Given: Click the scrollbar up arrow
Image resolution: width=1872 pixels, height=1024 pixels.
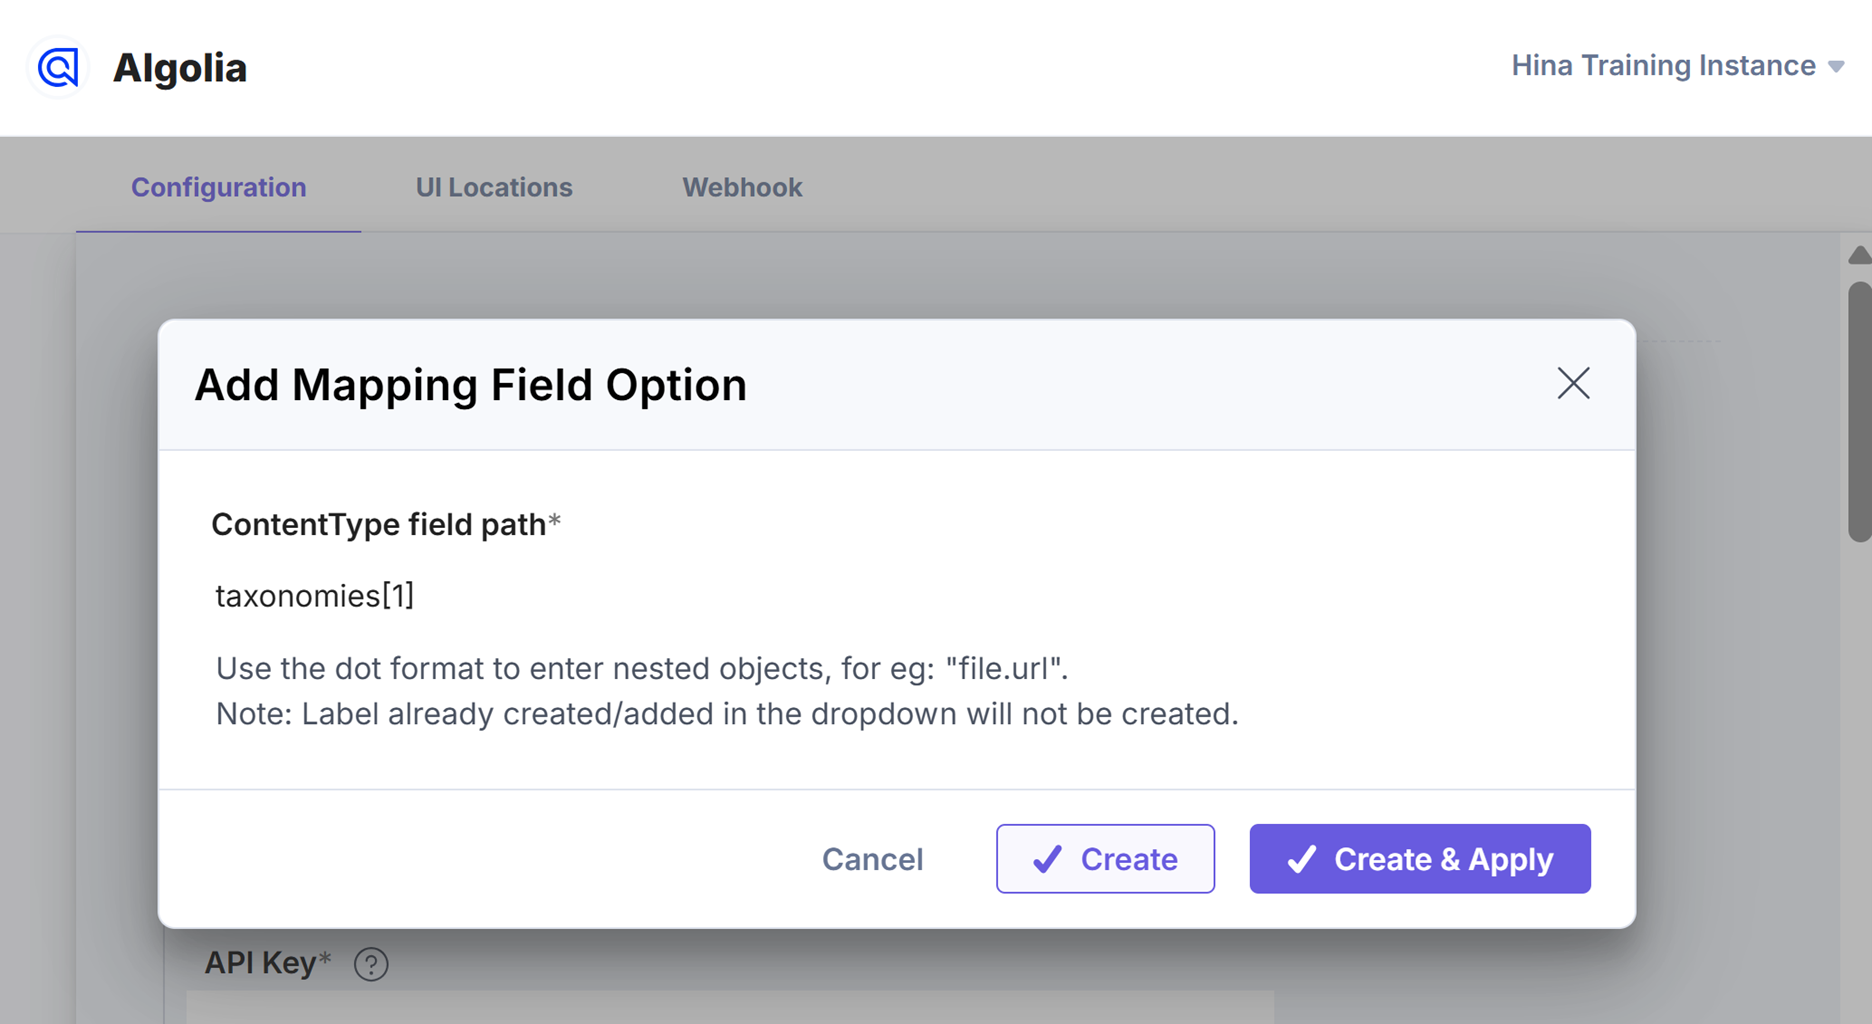Looking at the screenshot, I should pos(1859,255).
